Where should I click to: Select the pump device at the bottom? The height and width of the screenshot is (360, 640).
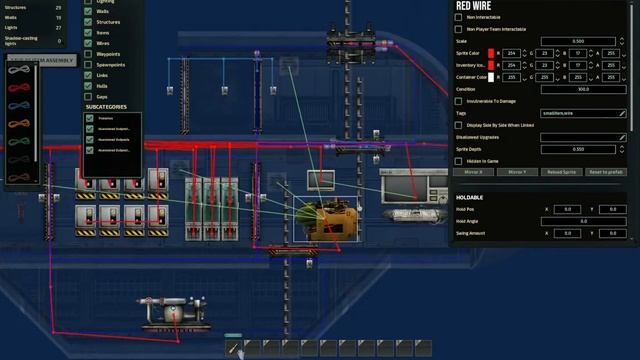pos(173,313)
